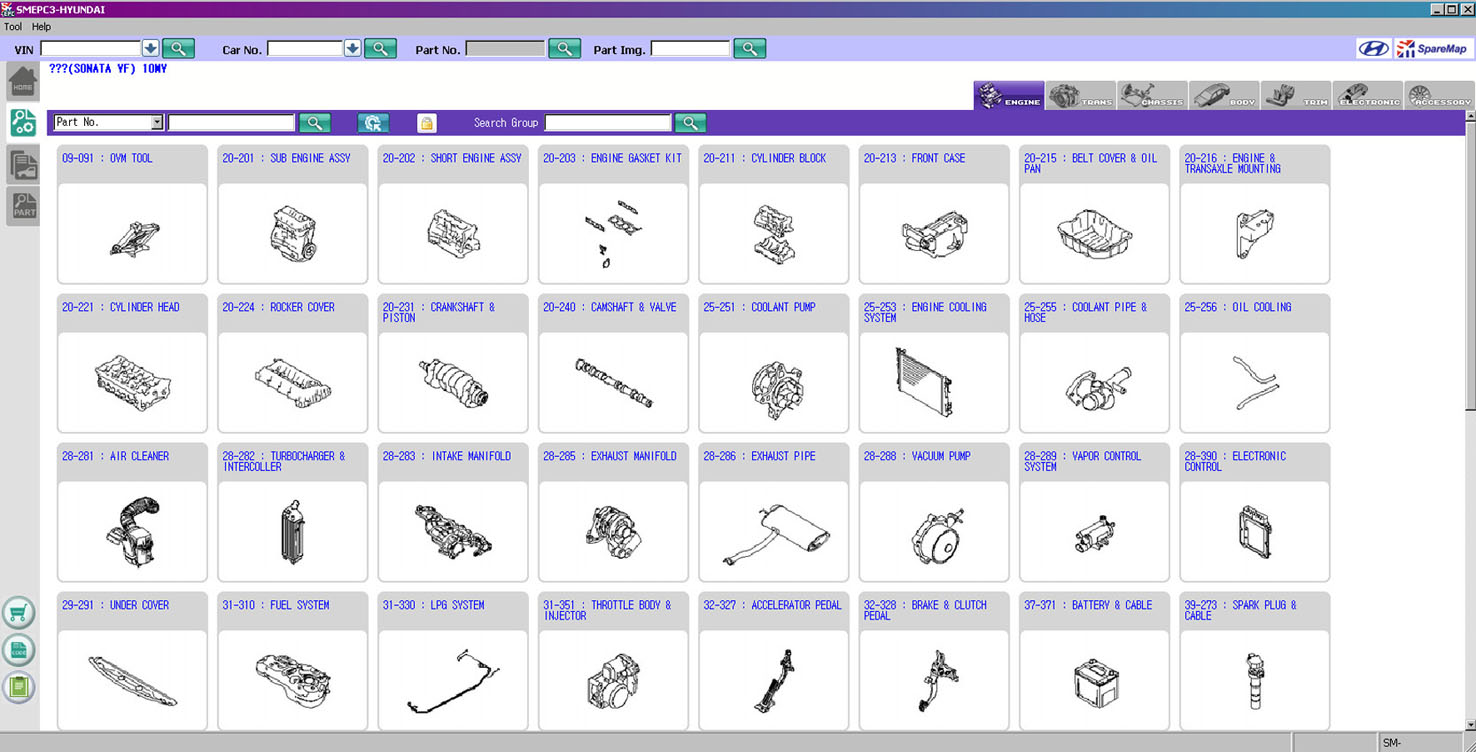The height and width of the screenshot is (752, 1476).
Task: Switch to the Chassis tab
Action: [x=1152, y=96]
